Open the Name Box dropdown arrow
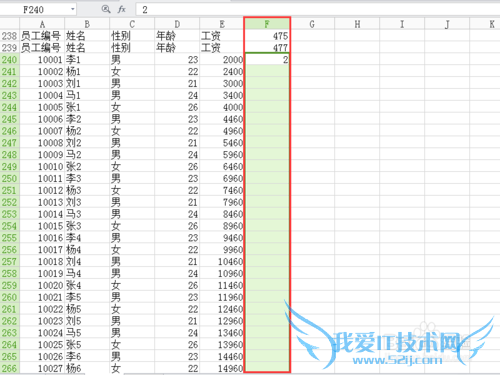The width and height of the screenshot is (500, 375). 72,9
